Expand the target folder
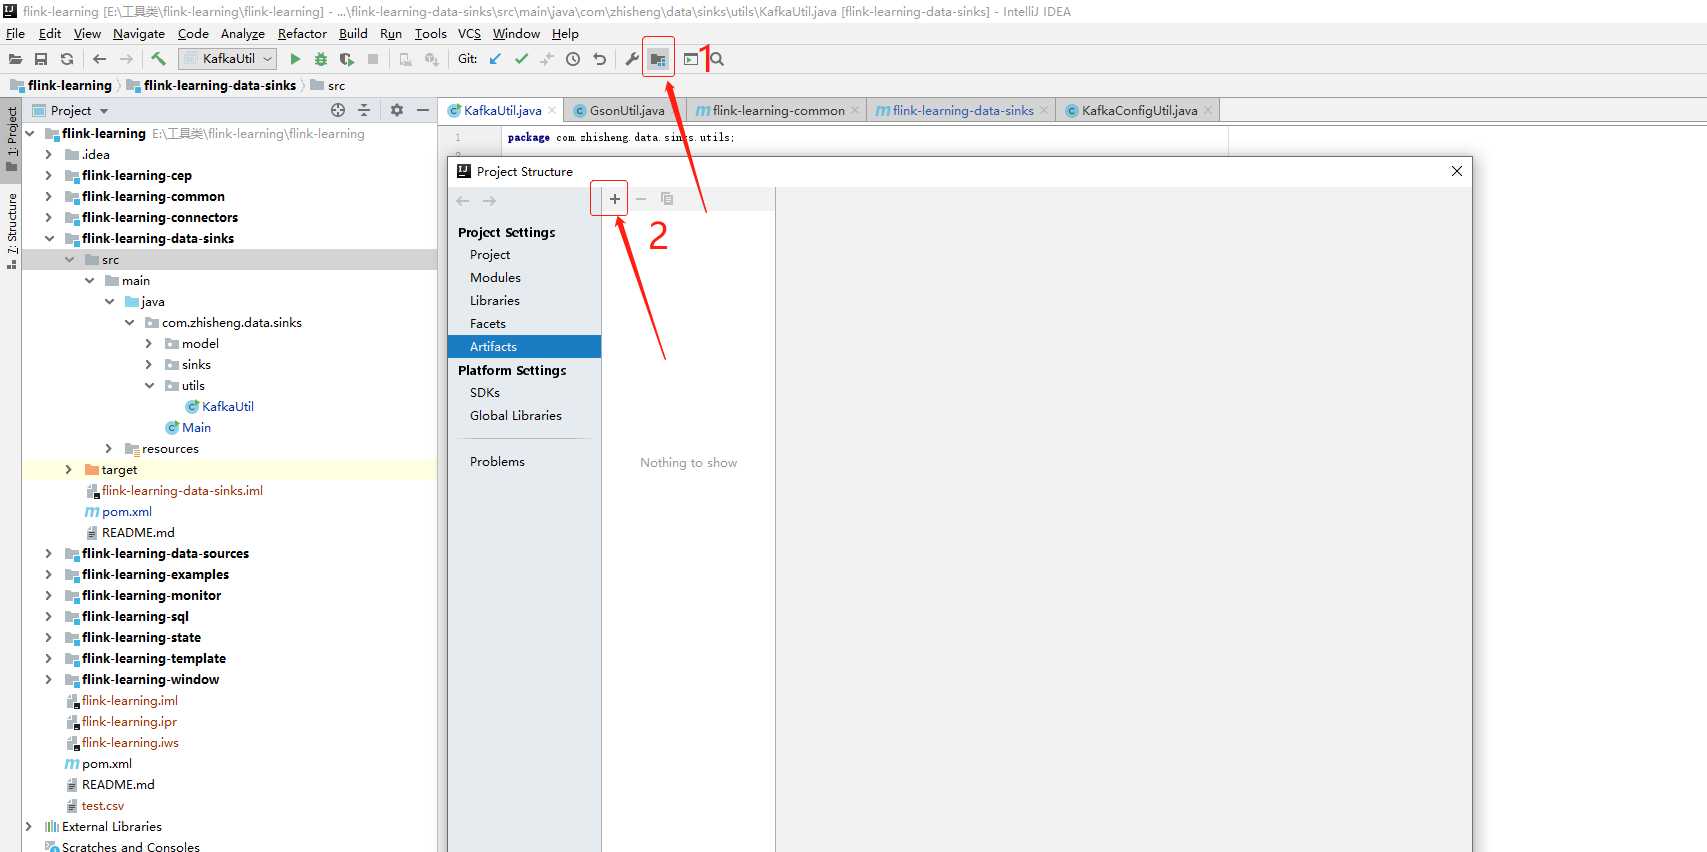Image resolution: width=1707 pixels, height=852 pixels. coord(69,469)
